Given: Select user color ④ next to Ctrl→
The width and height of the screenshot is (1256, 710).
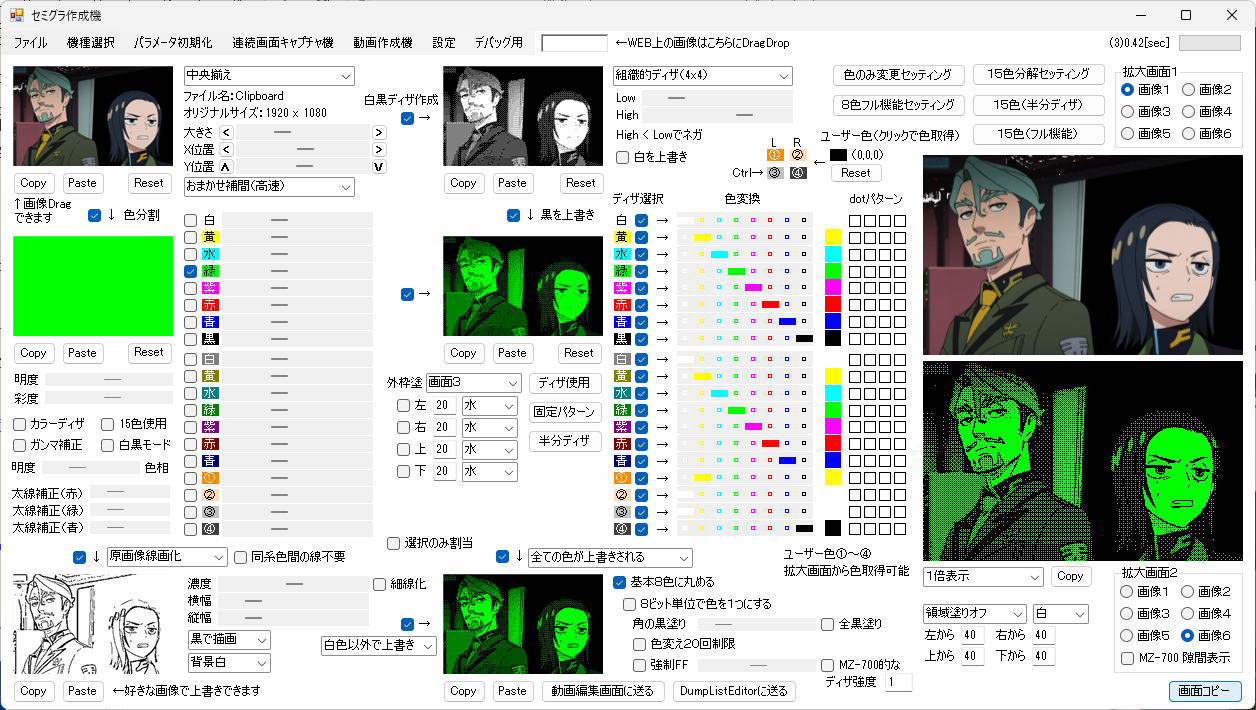Looking at the screenshot, I should [798, 172].
